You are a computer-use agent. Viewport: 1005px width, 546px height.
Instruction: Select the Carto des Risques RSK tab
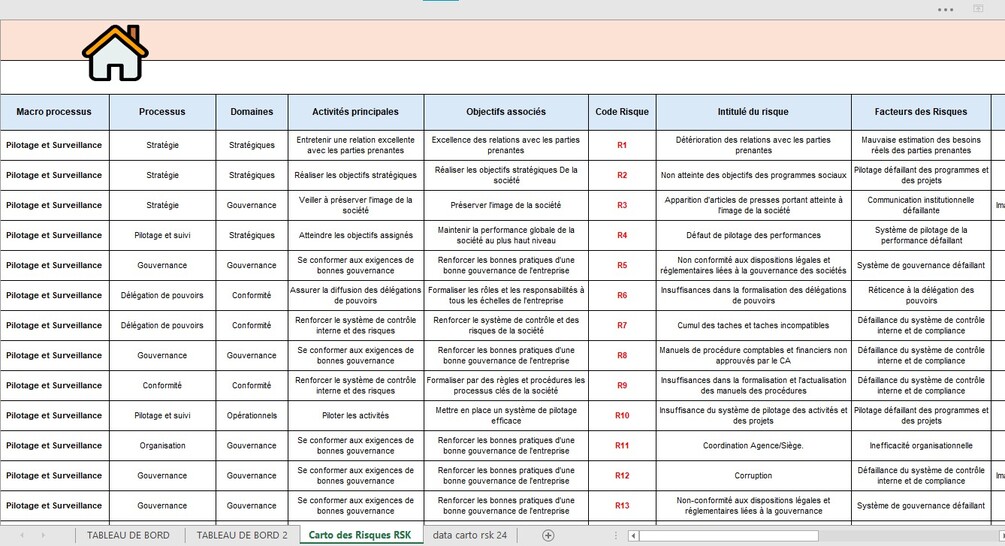tap(360, 535)
